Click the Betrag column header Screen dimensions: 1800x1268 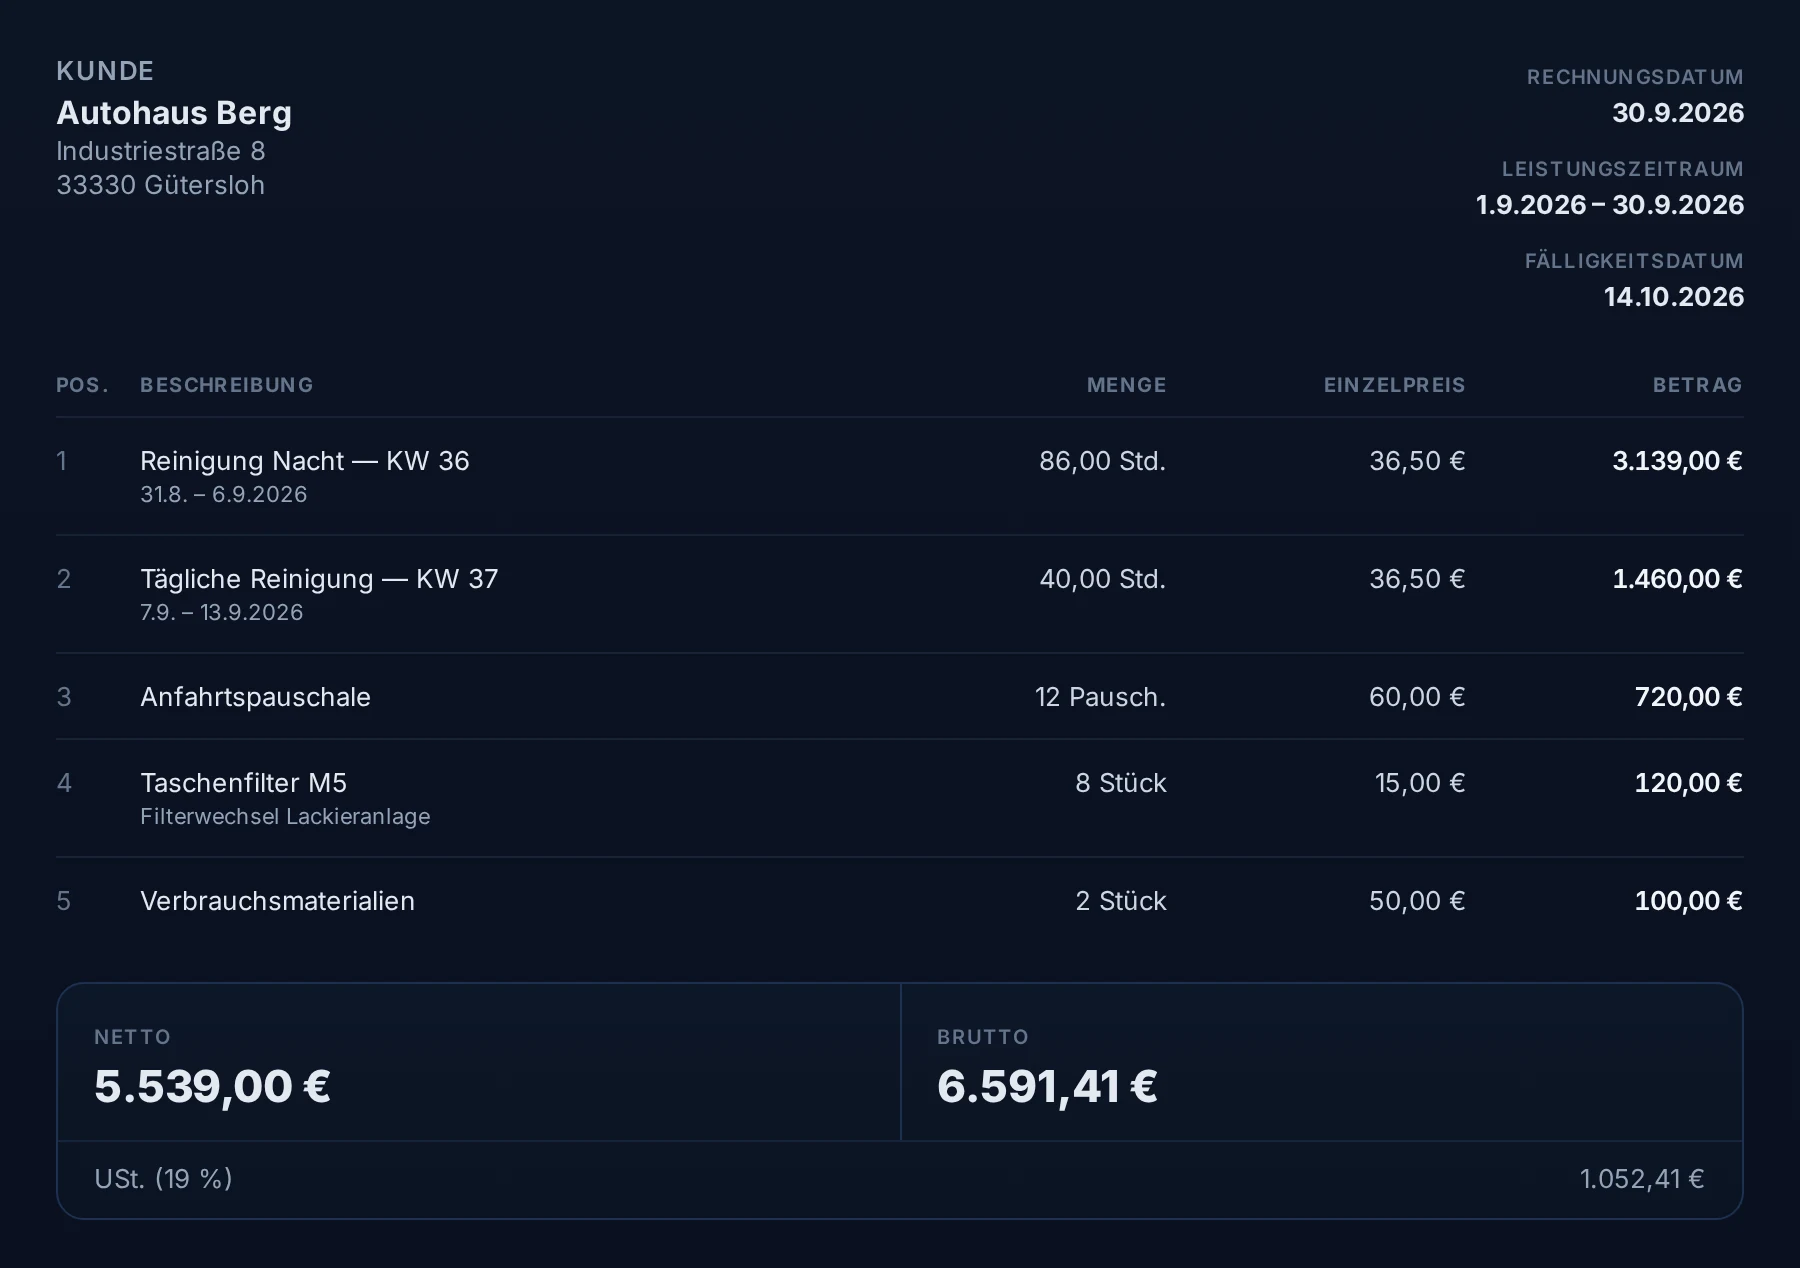pos(1698,385)
